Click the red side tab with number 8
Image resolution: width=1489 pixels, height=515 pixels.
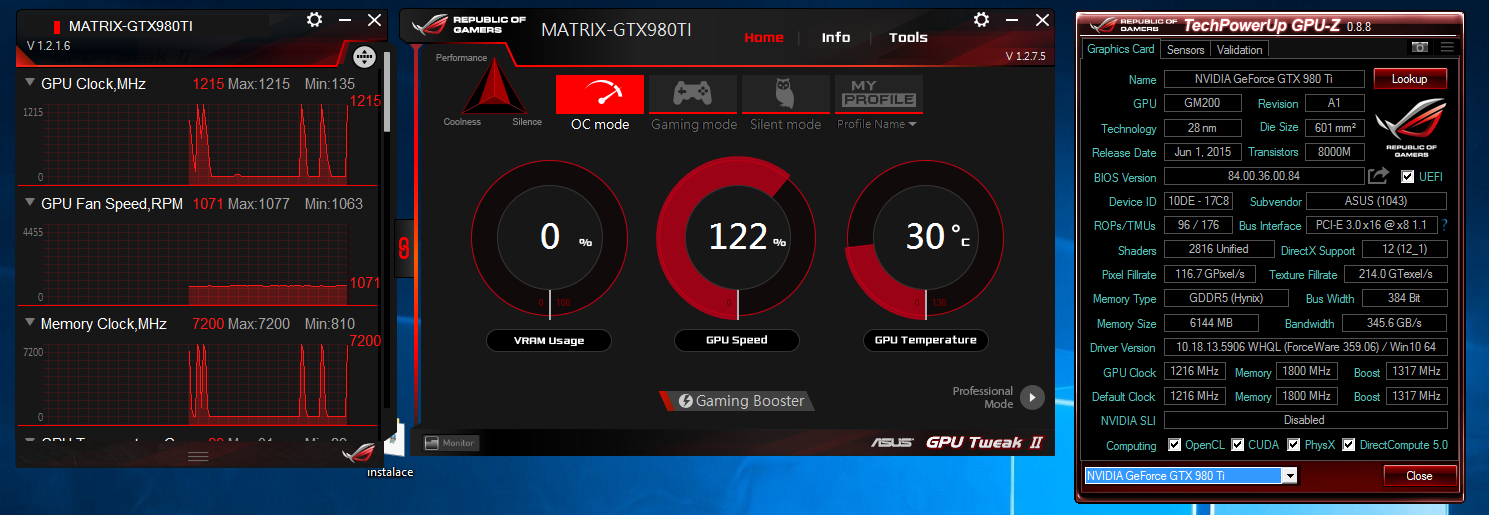click(x=404, y=248)
